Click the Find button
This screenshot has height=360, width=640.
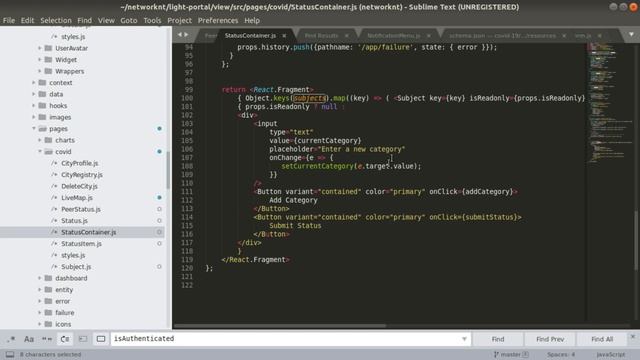pyautogui.click(x=498, y=339)
